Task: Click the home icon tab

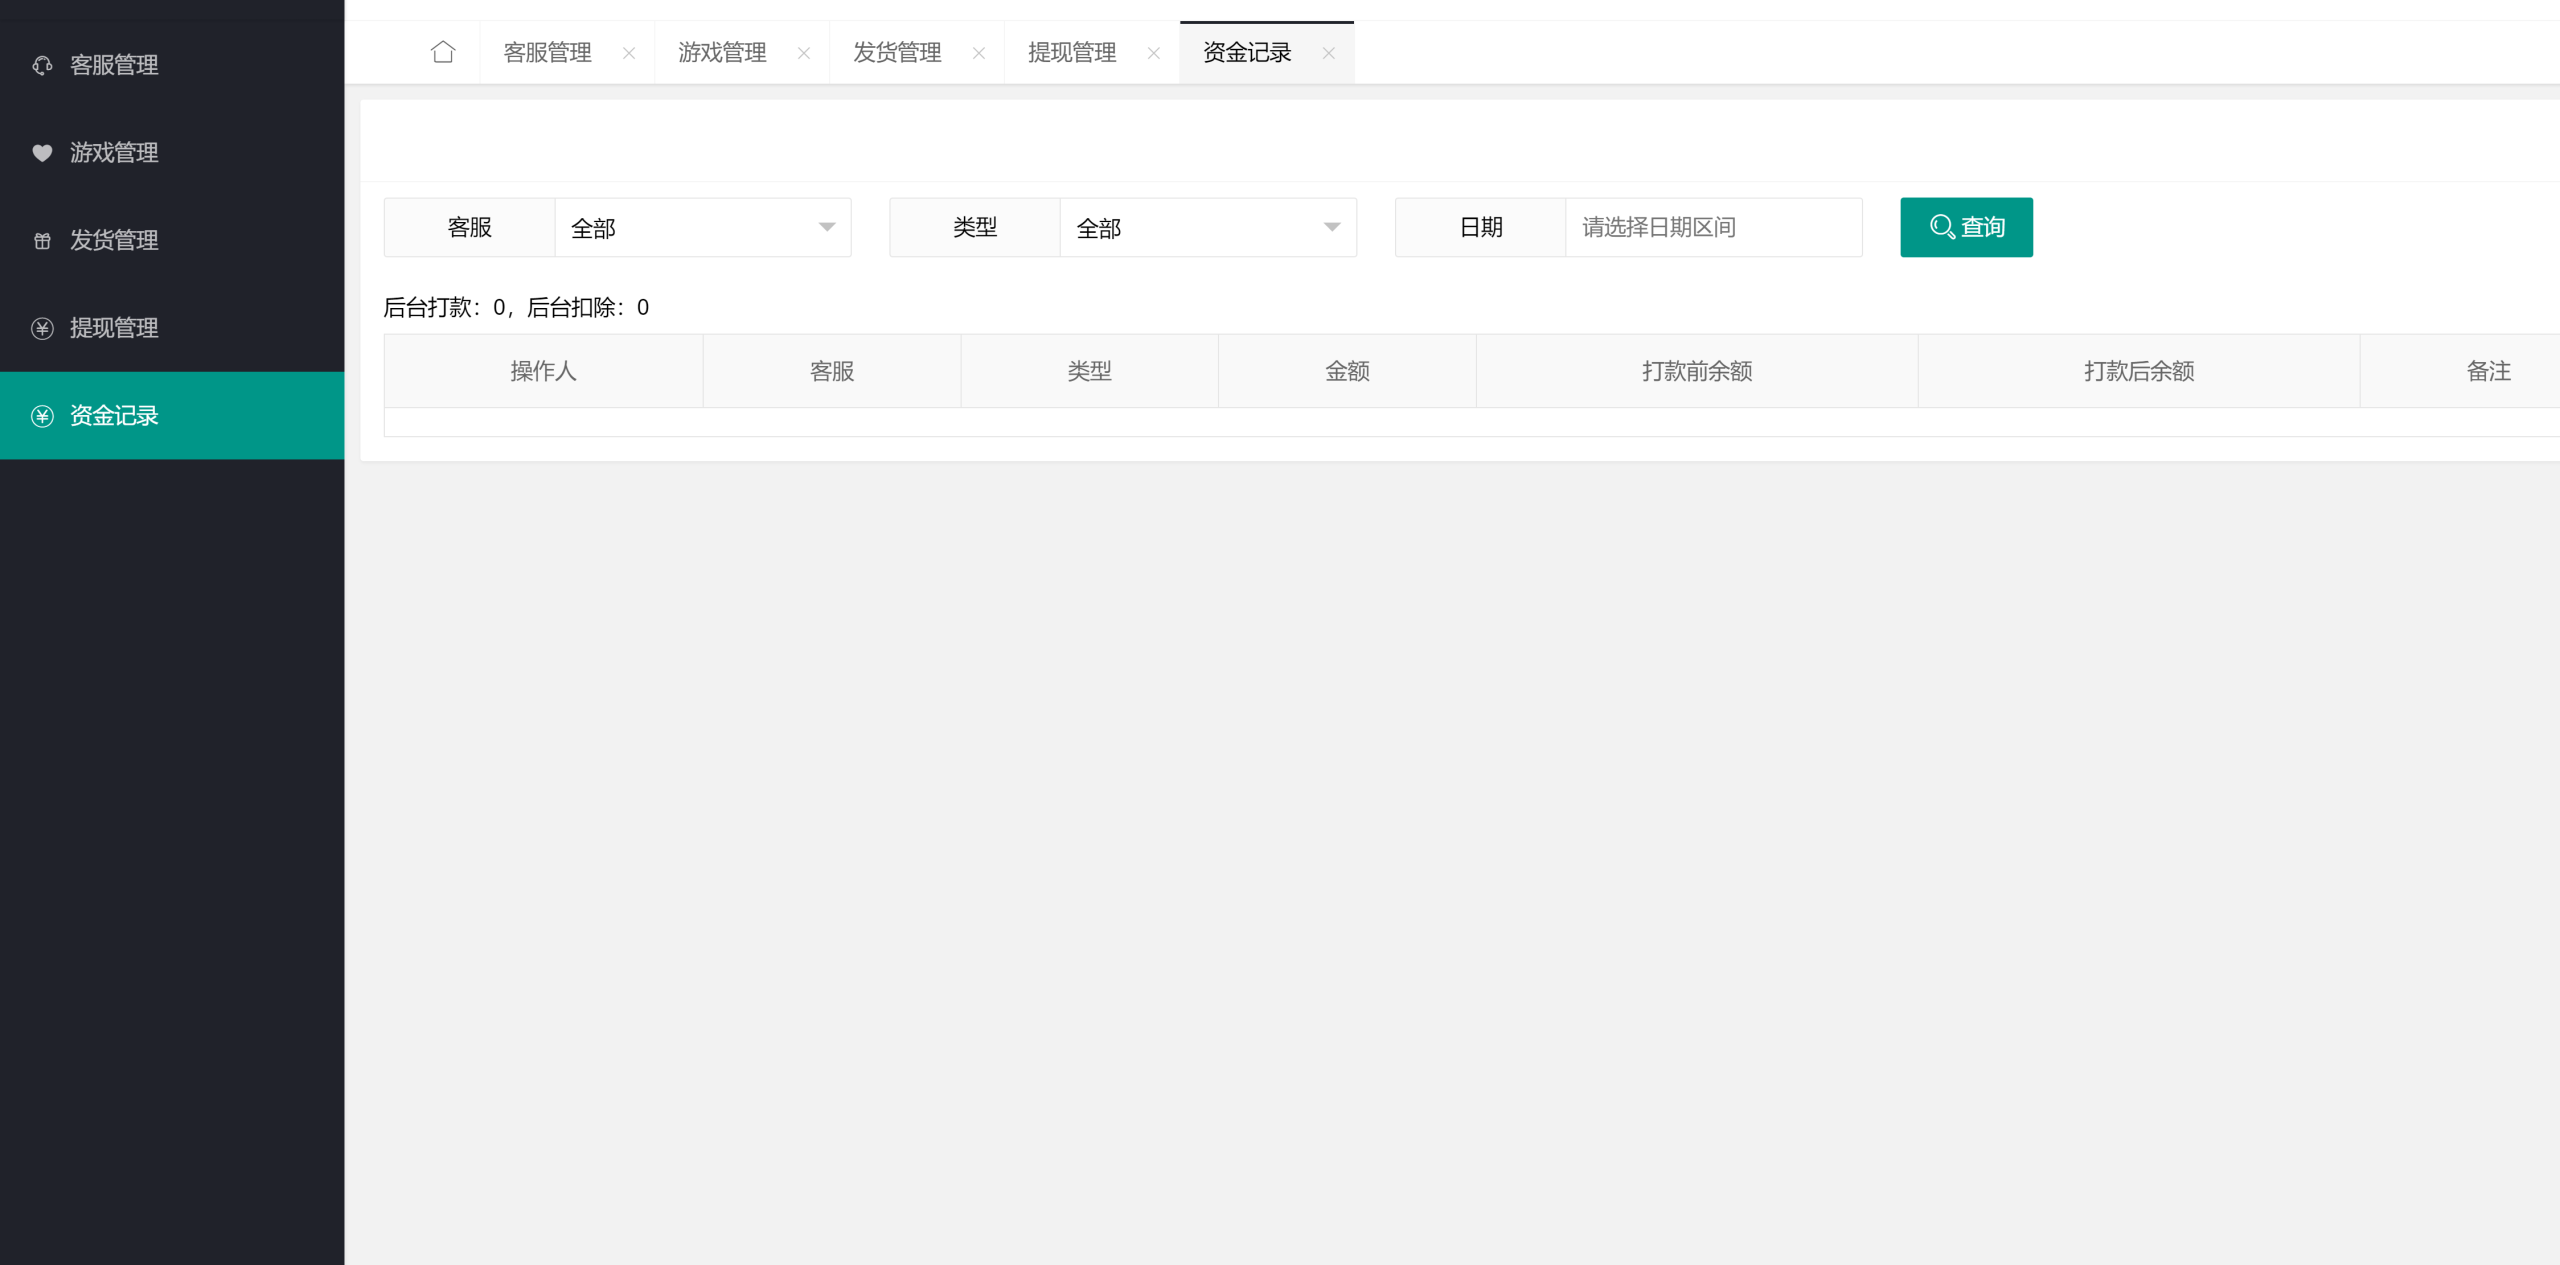Action: coord(443,52)
